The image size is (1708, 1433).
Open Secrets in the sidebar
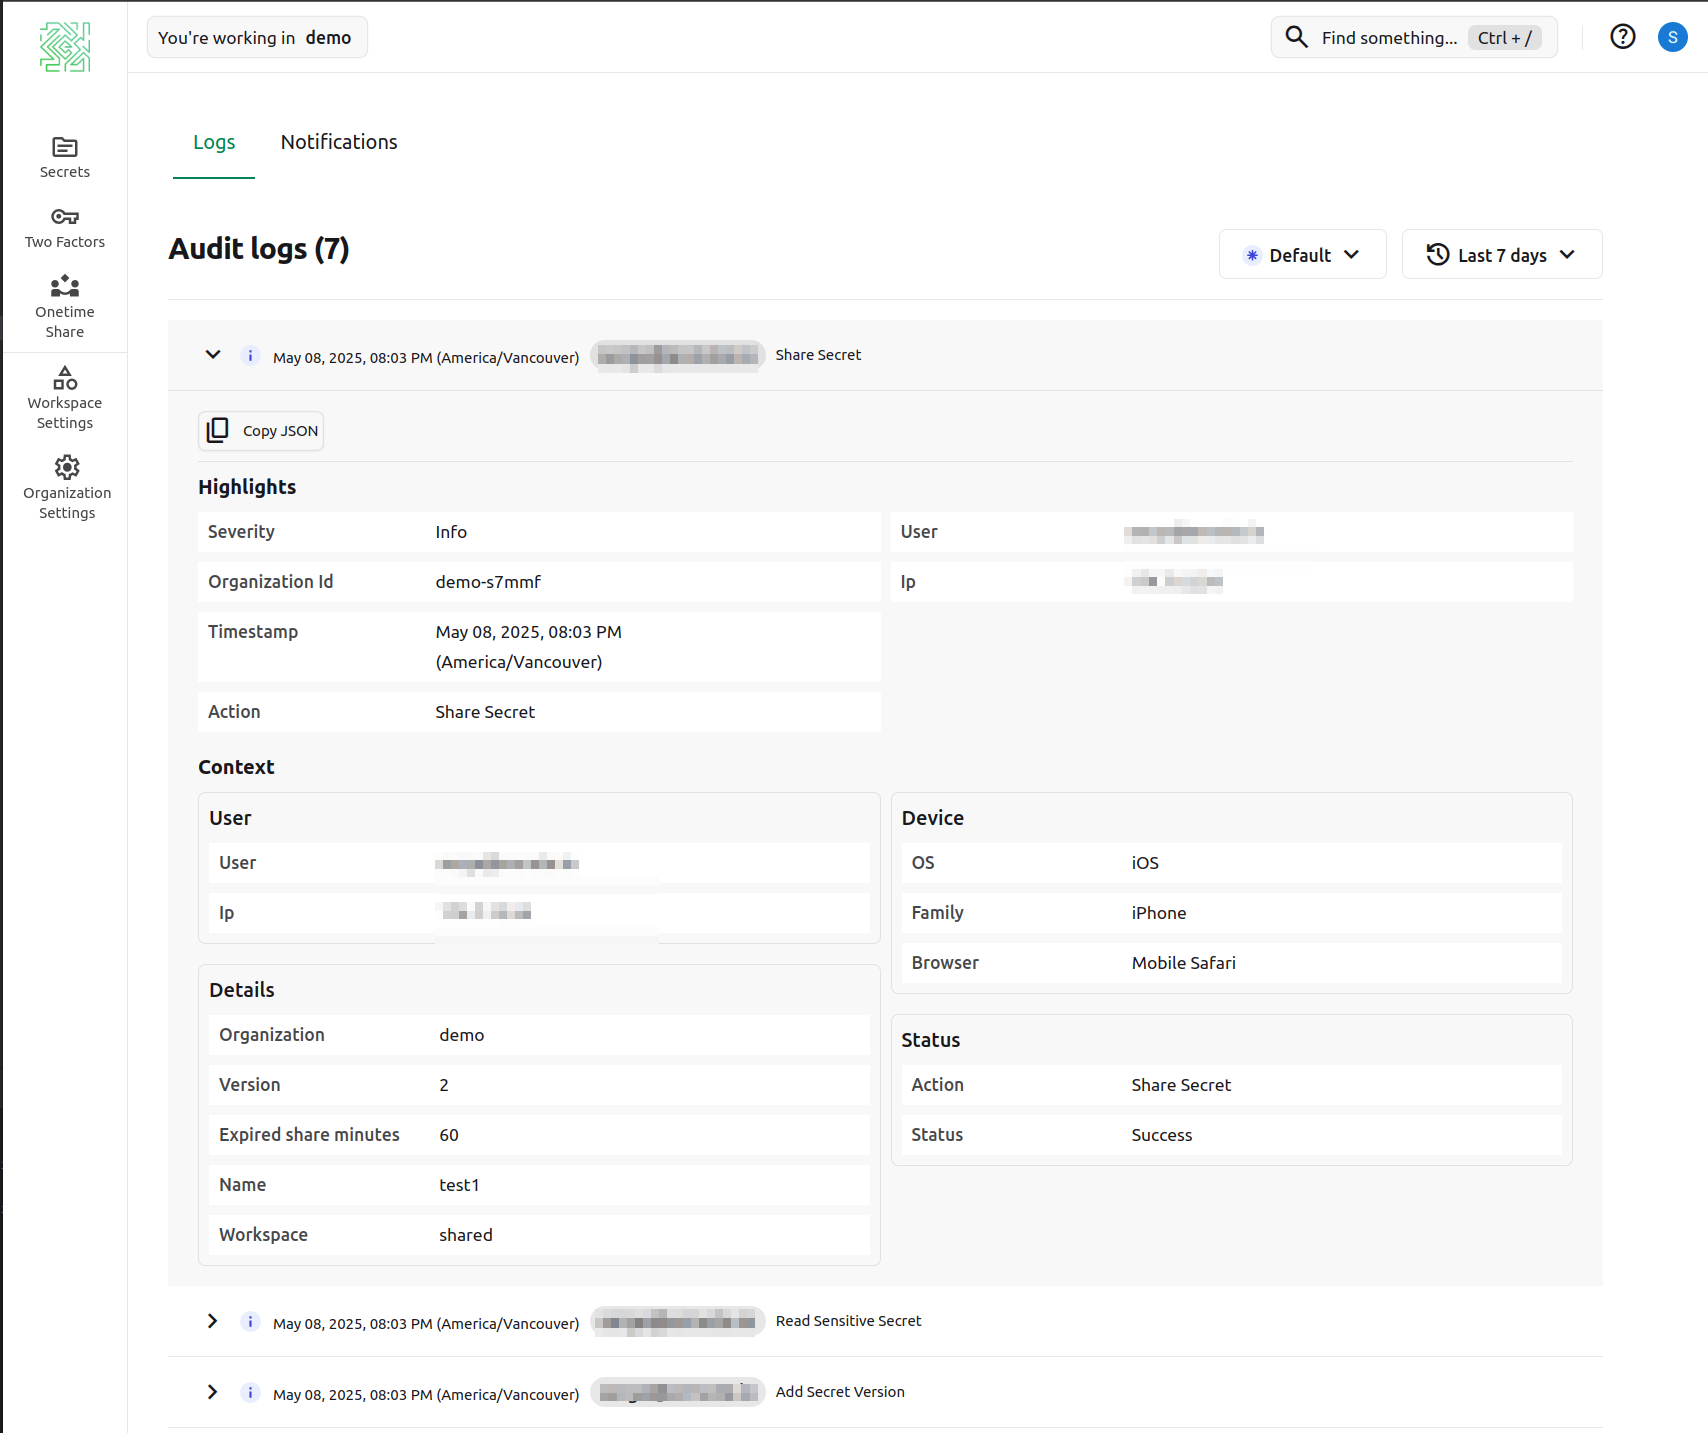point(65,158)
